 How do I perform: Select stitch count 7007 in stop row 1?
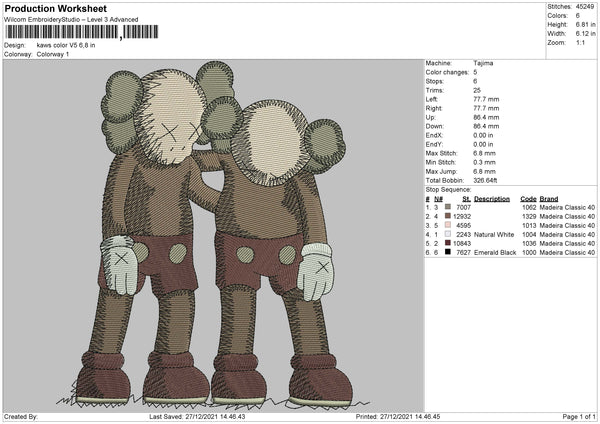pos(463,207)
